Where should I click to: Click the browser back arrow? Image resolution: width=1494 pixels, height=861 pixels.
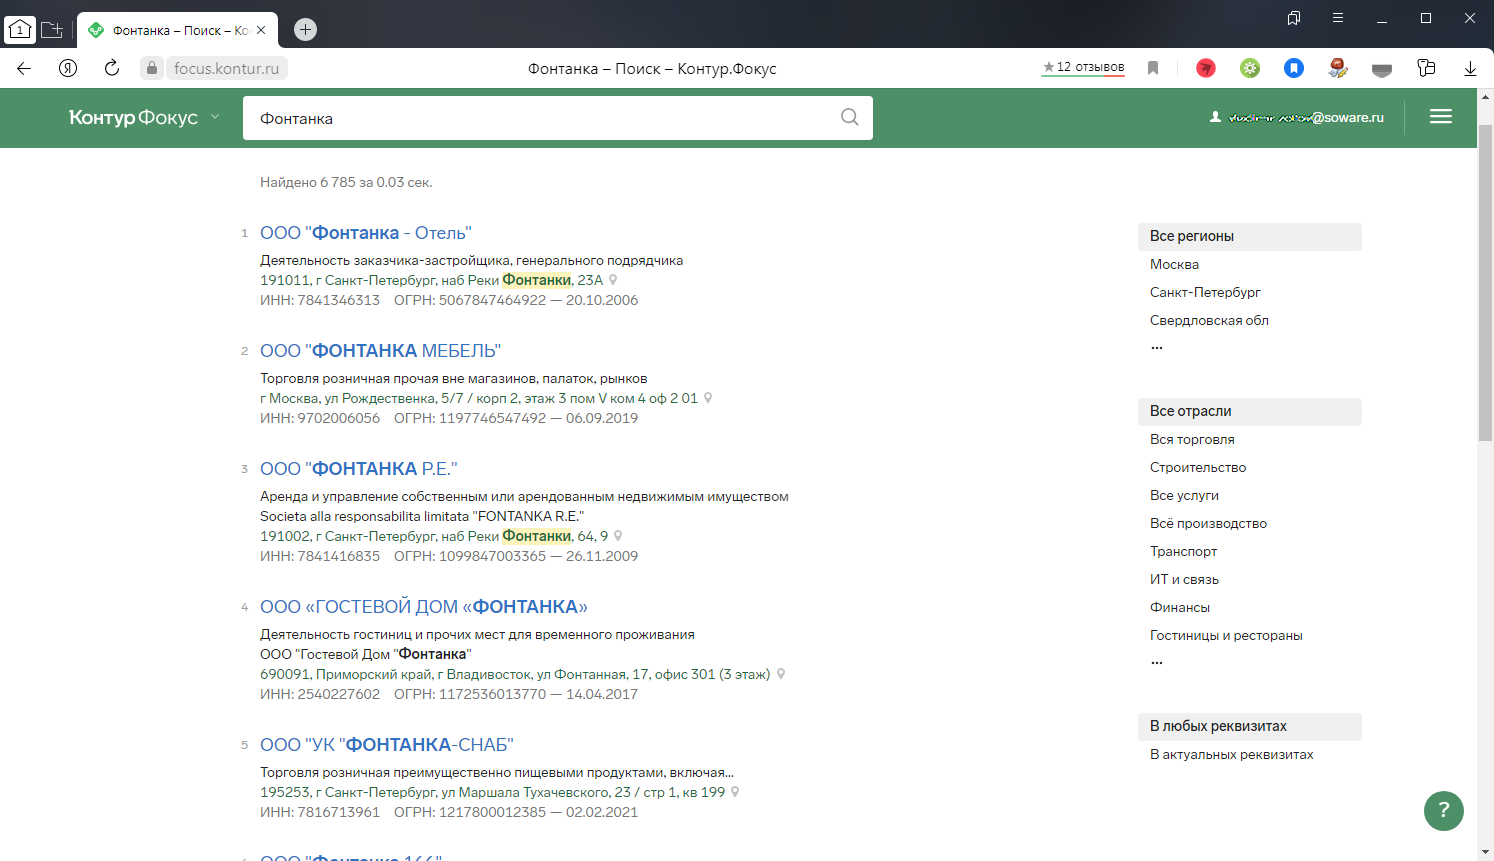24,68
